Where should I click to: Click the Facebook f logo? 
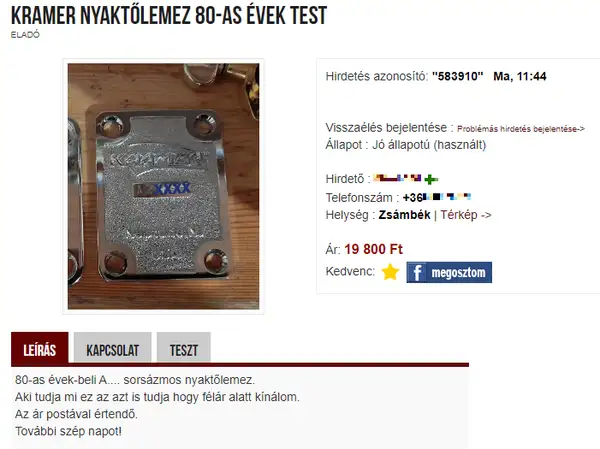click(417, 272)
